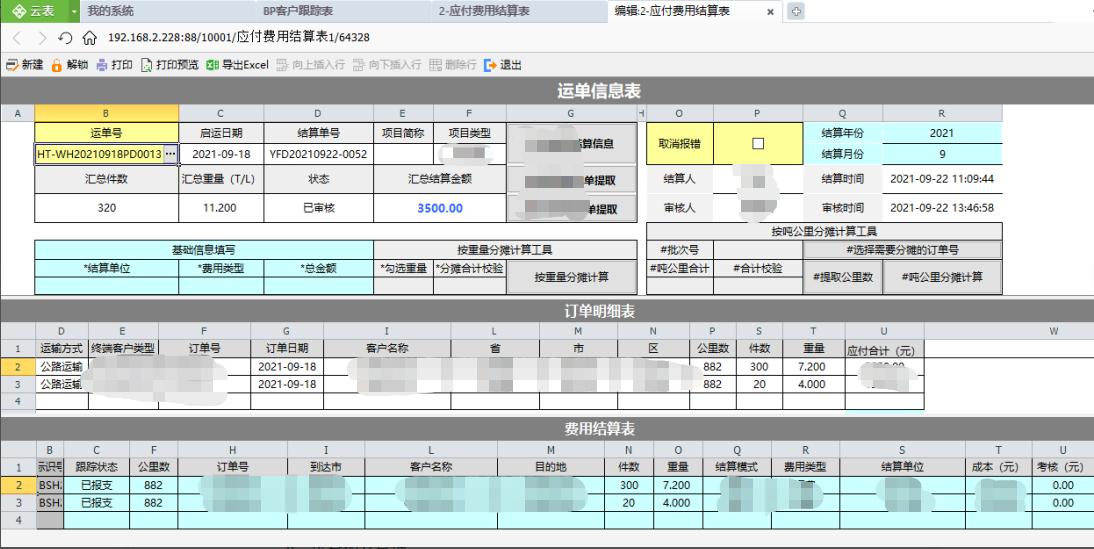Click the empty *总金额 input cell
Image resolution: width=1094 pixels, height=549 pixels.
[318, 285]
